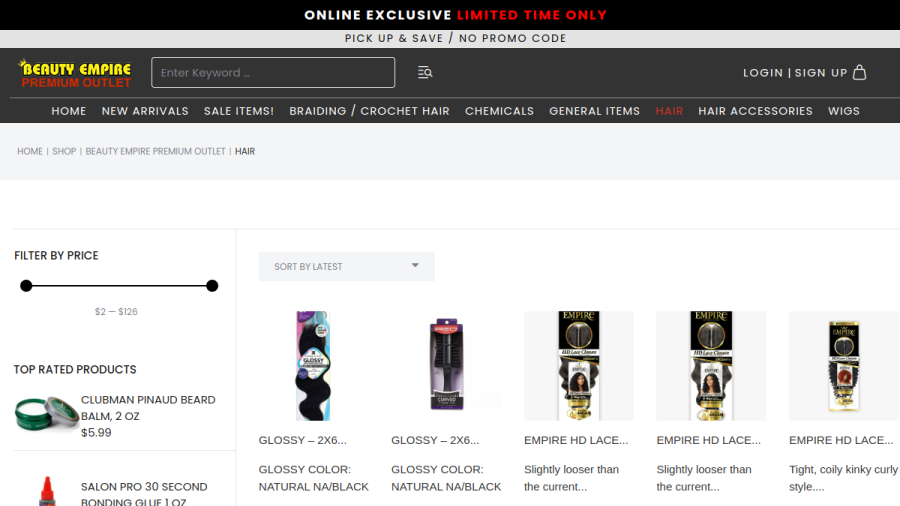This screenshot has height=506, width=900.
Task: Select Braiding / Crochet Hair menu
Action: (370, 111)
